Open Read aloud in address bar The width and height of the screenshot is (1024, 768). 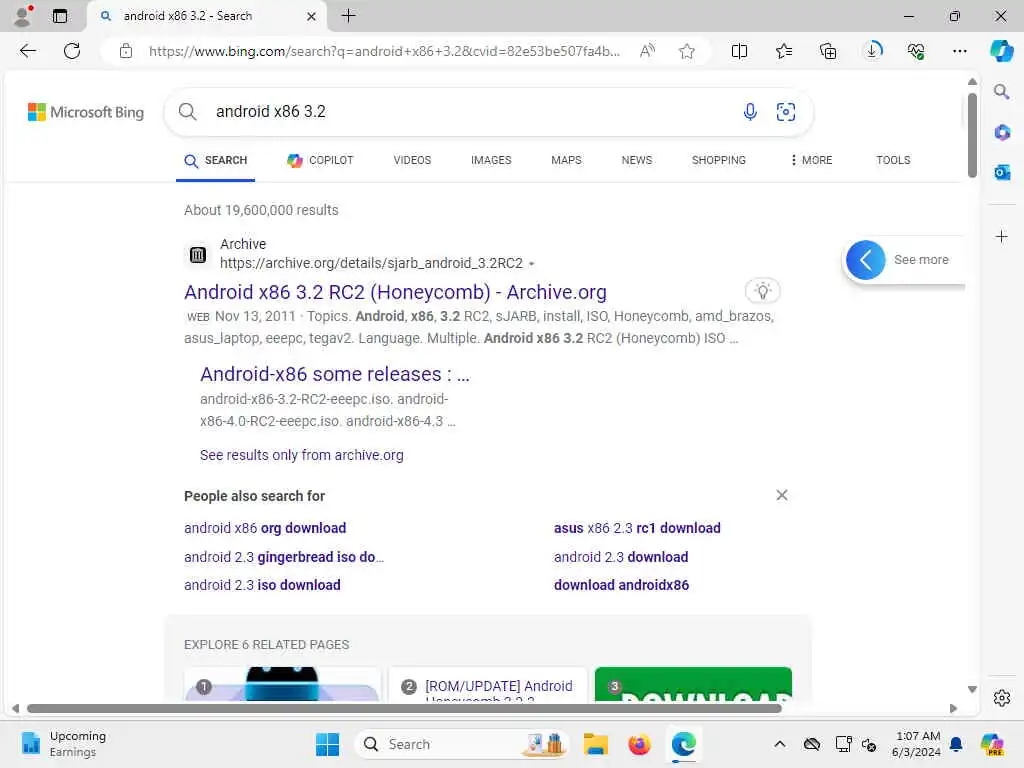[647, 51]
